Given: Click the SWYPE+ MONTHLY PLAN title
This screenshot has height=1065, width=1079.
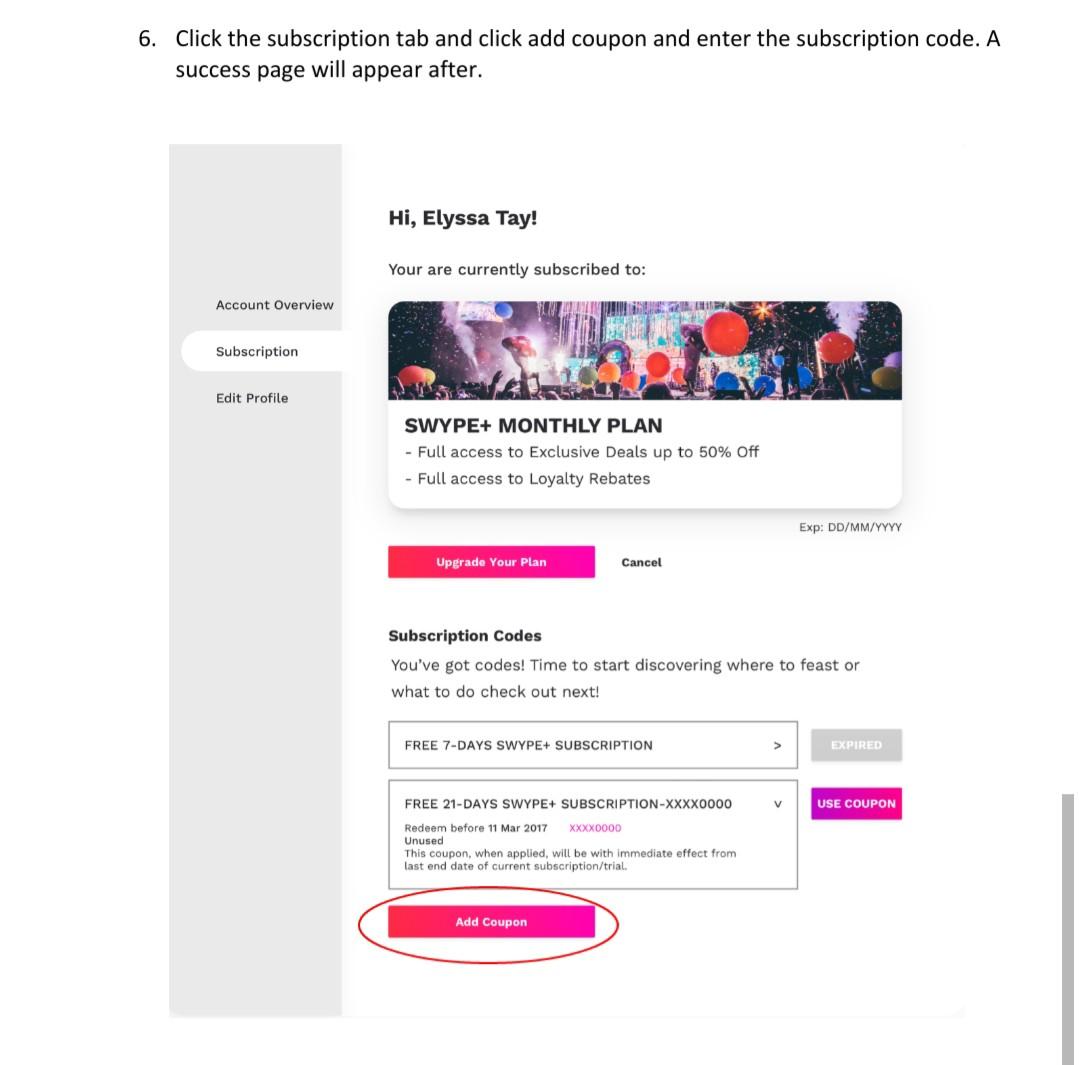Looking at the screenshot, I should click(533, 425).
